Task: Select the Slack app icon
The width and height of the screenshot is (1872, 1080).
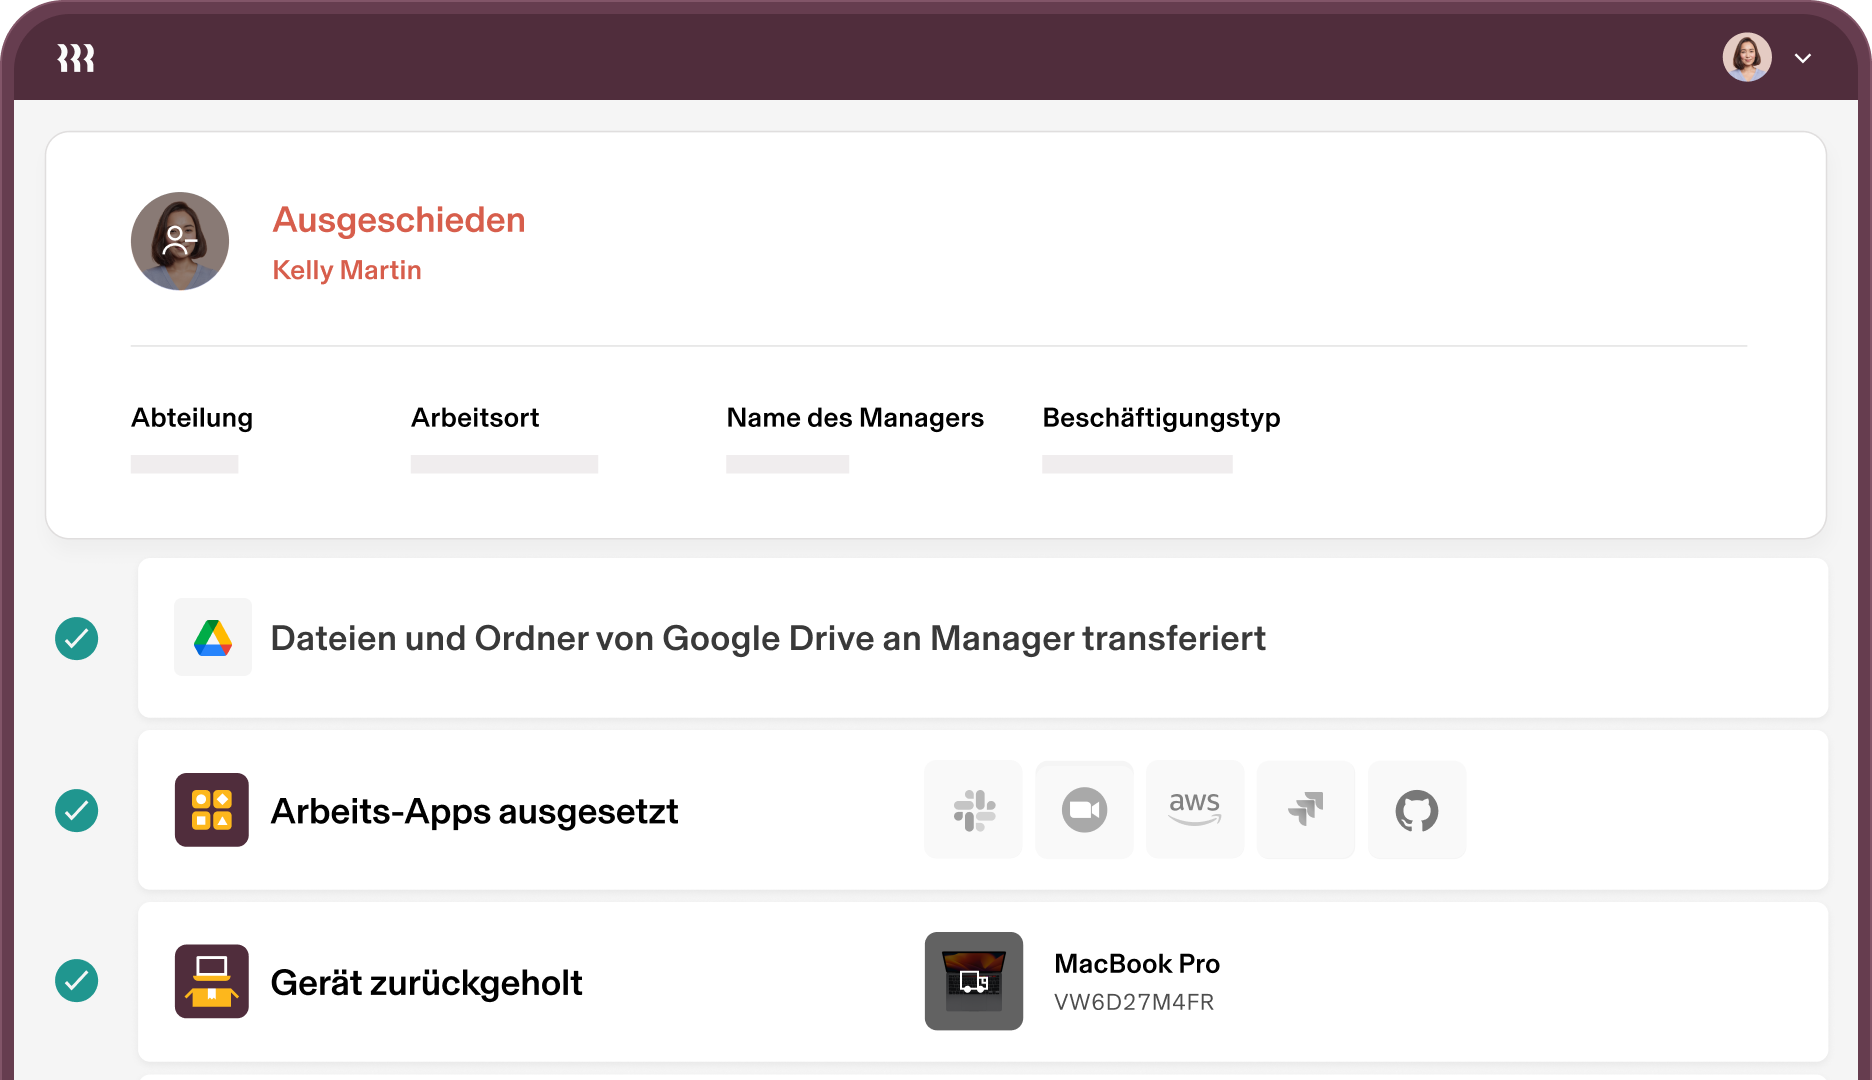Action: tap(973, 810)
